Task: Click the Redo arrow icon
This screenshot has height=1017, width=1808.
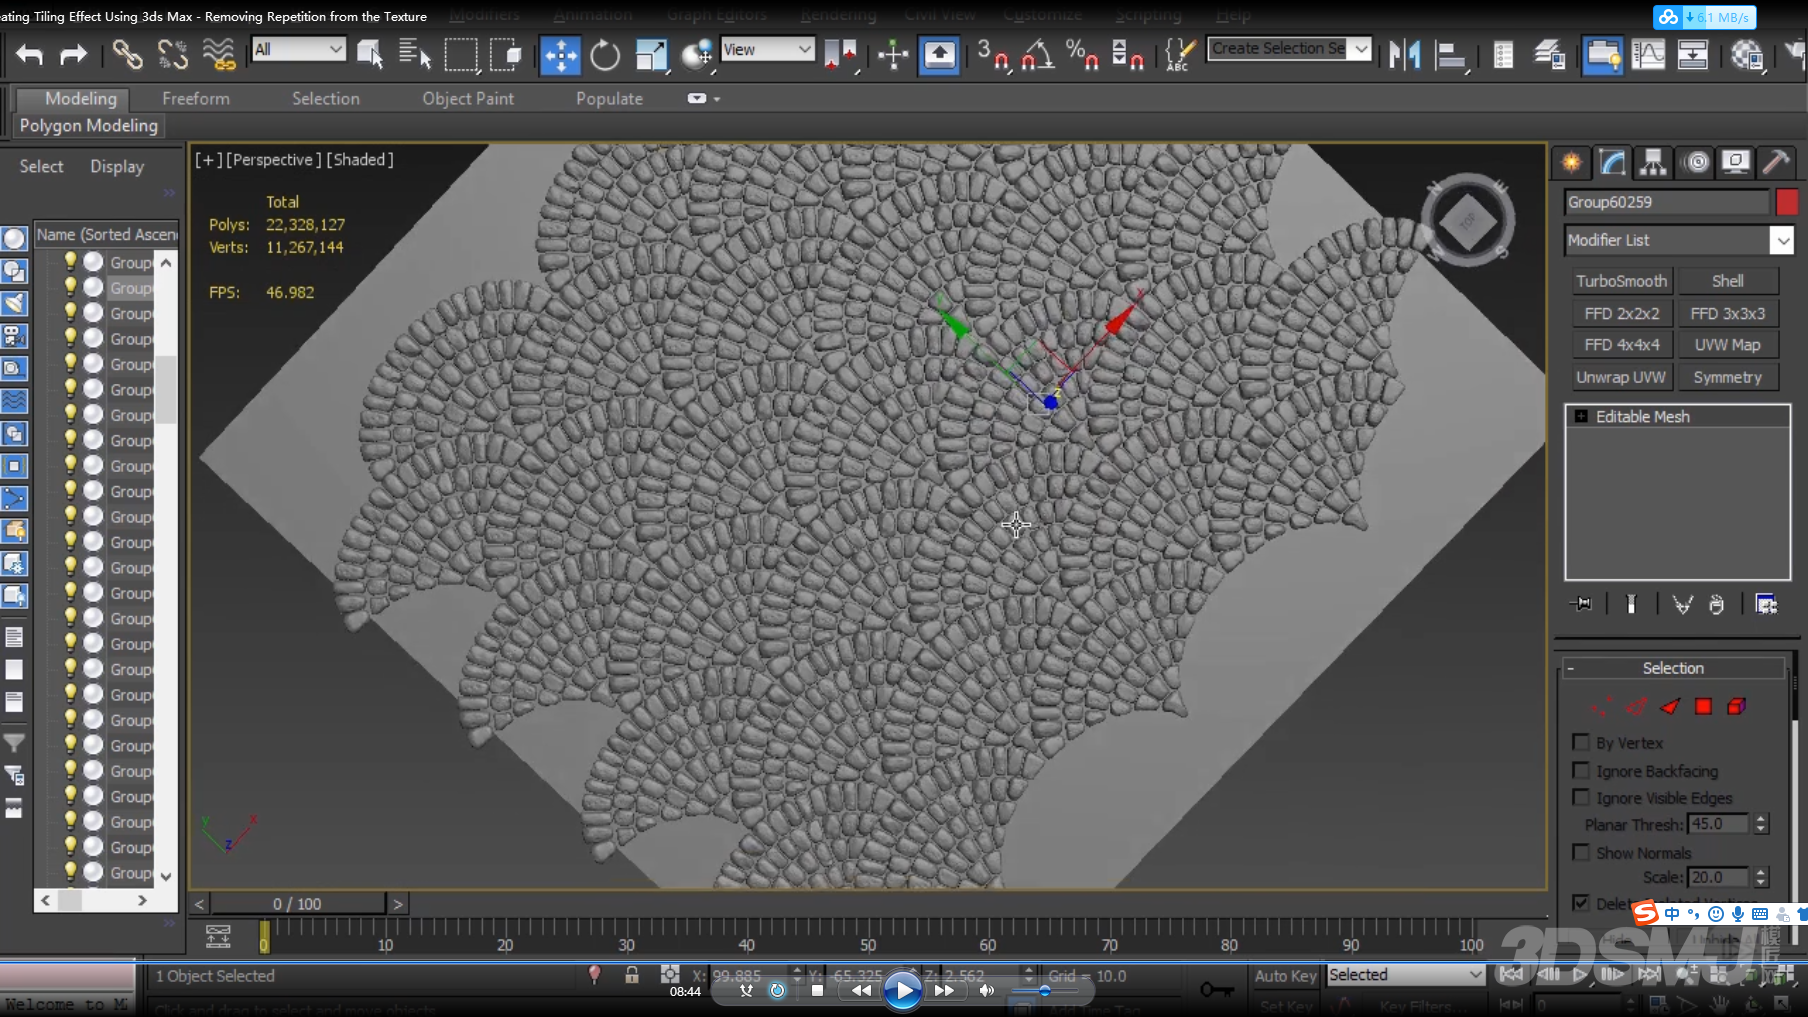Action: point(73,55)
